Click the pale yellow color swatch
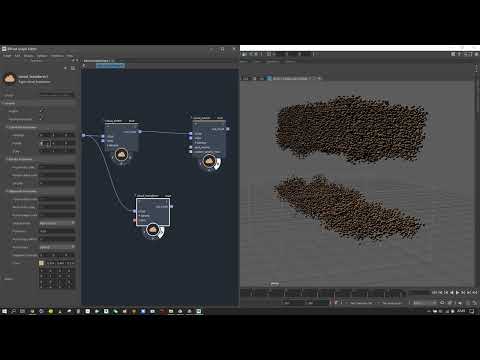Image resolution: width=480 pixels, height=360 pixels. [42, 263]
